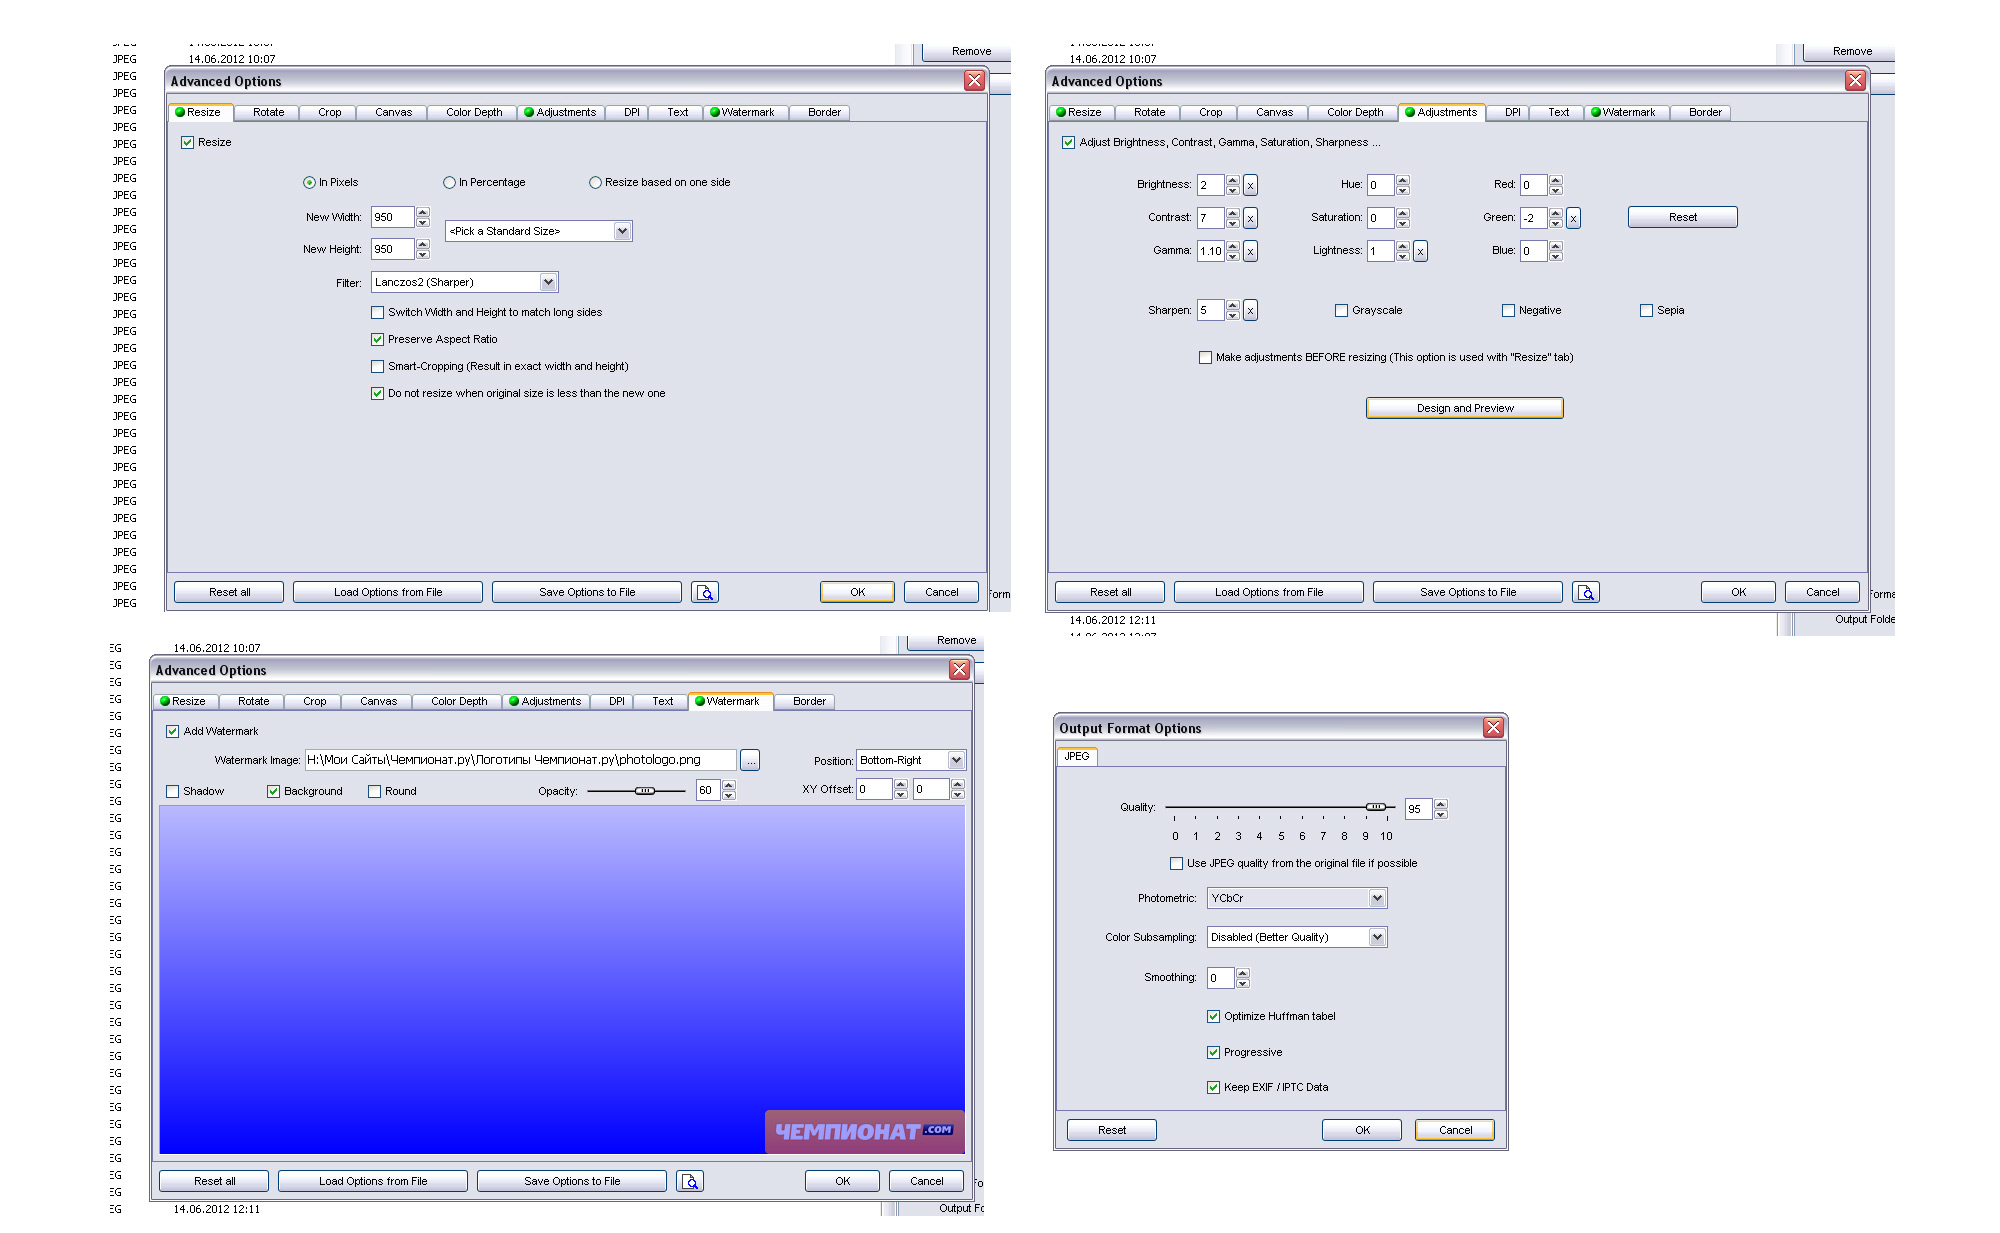The image size is (2000, 1233).
Task: Open the Color Subsampling dropdown
Action: (x=1377, y=937)
